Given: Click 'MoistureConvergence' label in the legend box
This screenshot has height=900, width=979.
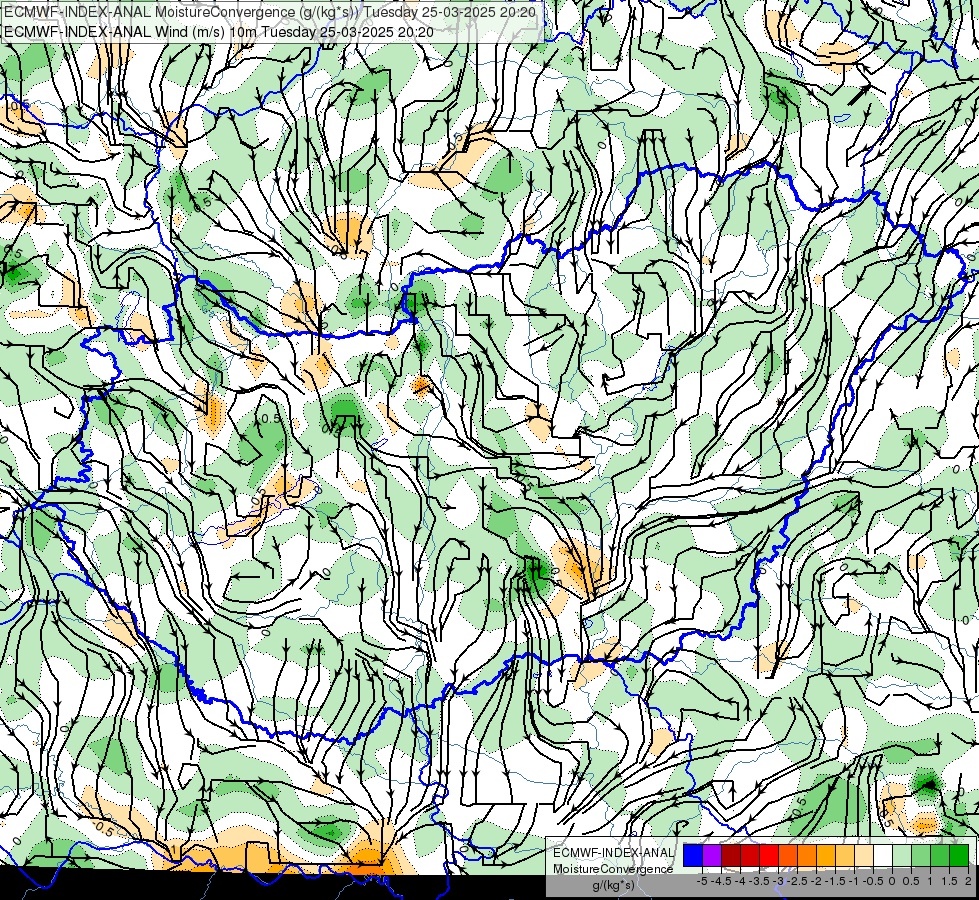Looking at the screenshot, I should pos(613,869).
